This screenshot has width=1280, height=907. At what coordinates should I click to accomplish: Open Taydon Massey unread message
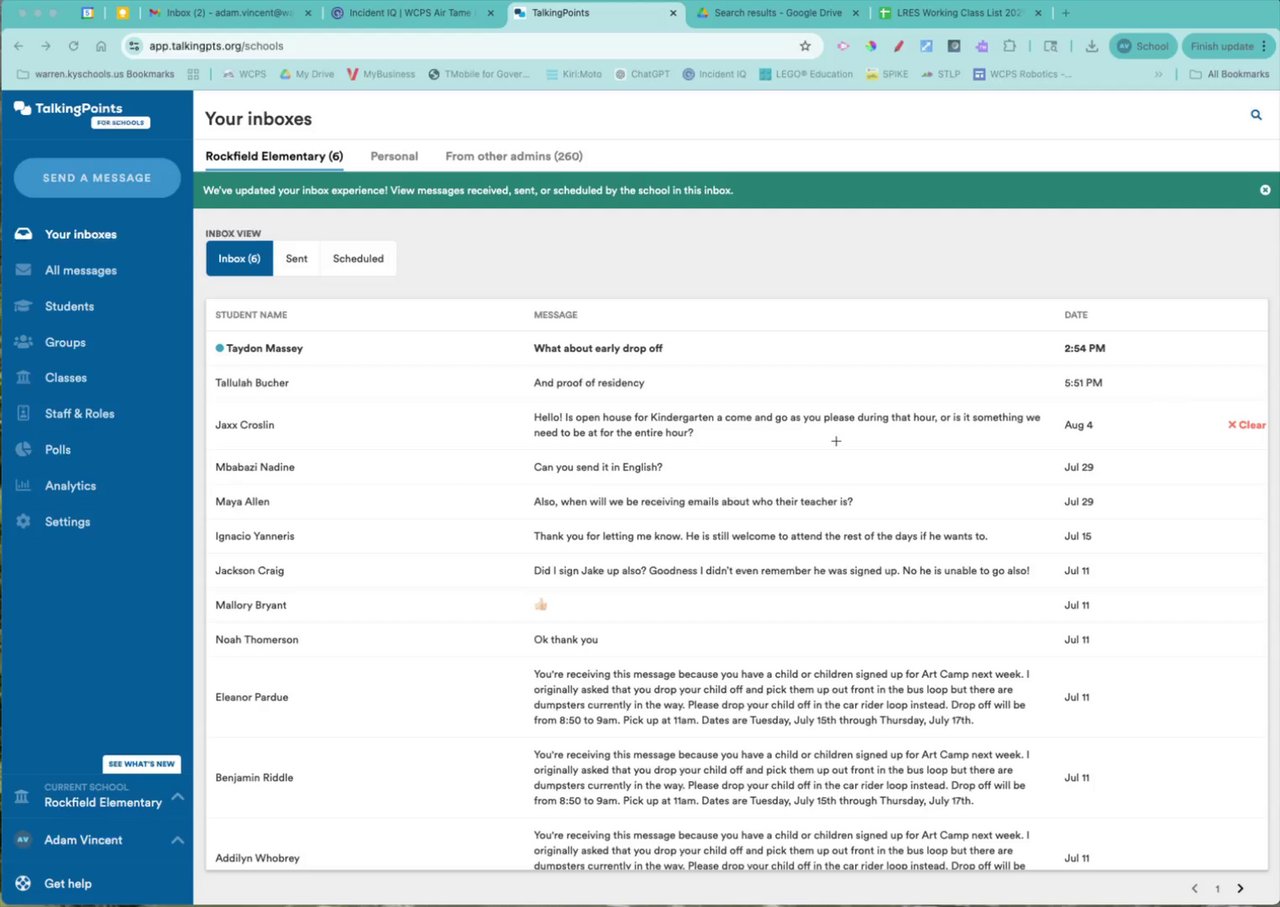pyautogui.click(x=736, y=348)
